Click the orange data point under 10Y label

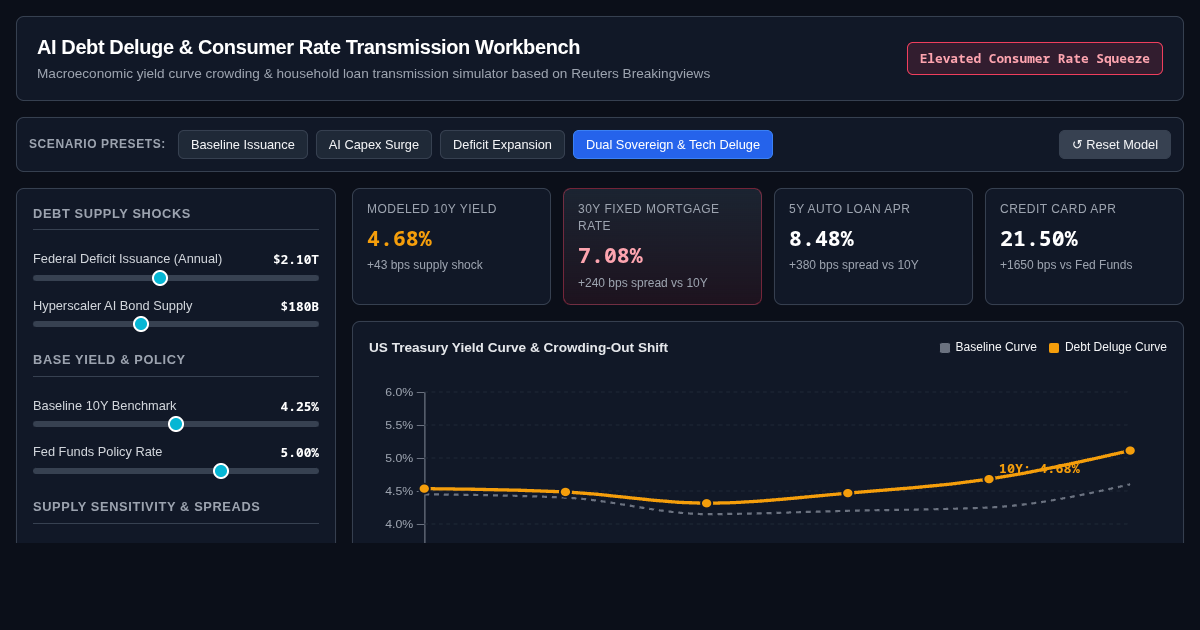[989, 479]
